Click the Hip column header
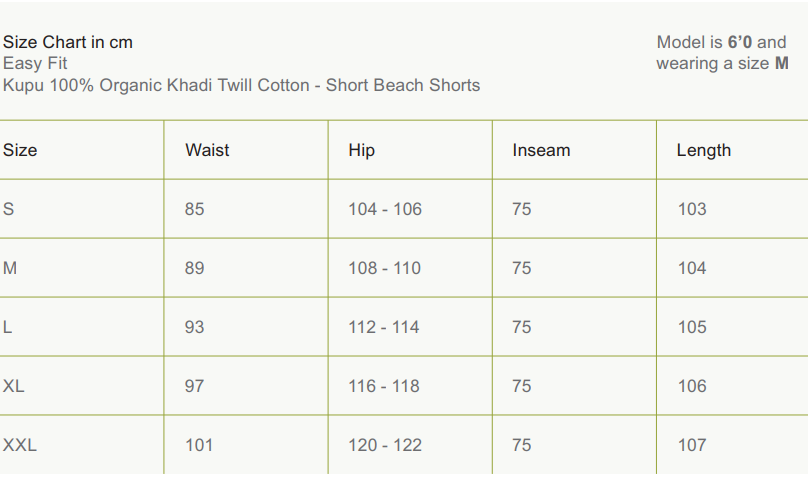 [x=362, y=150]
